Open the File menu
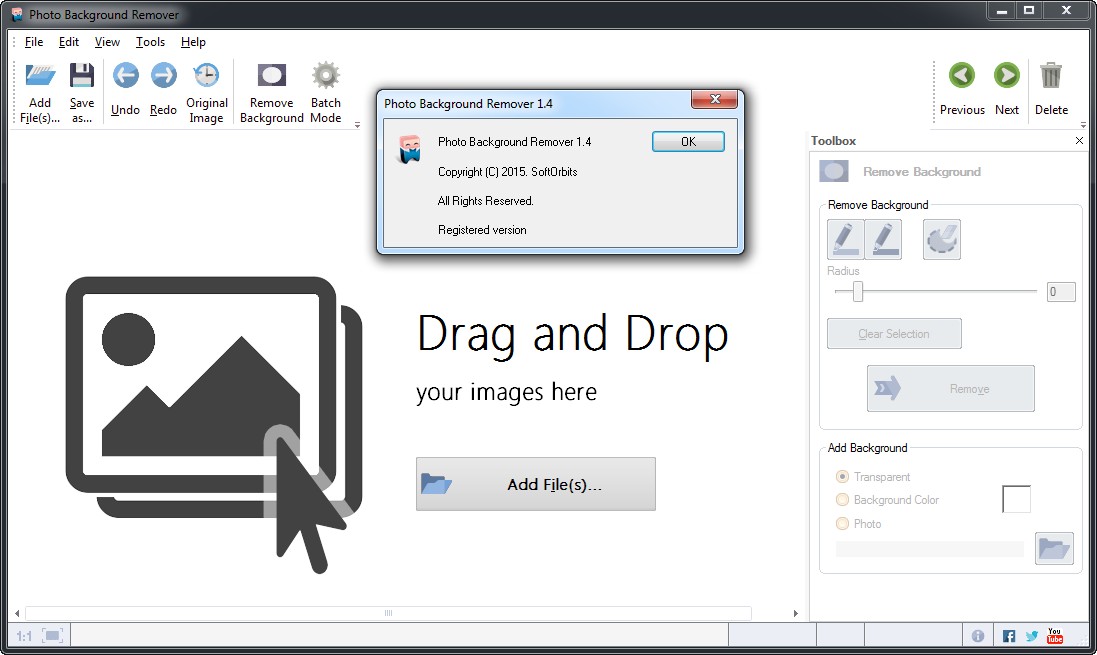The width and height of the screenshot is (1097, 655). click(x=34, y=42)
